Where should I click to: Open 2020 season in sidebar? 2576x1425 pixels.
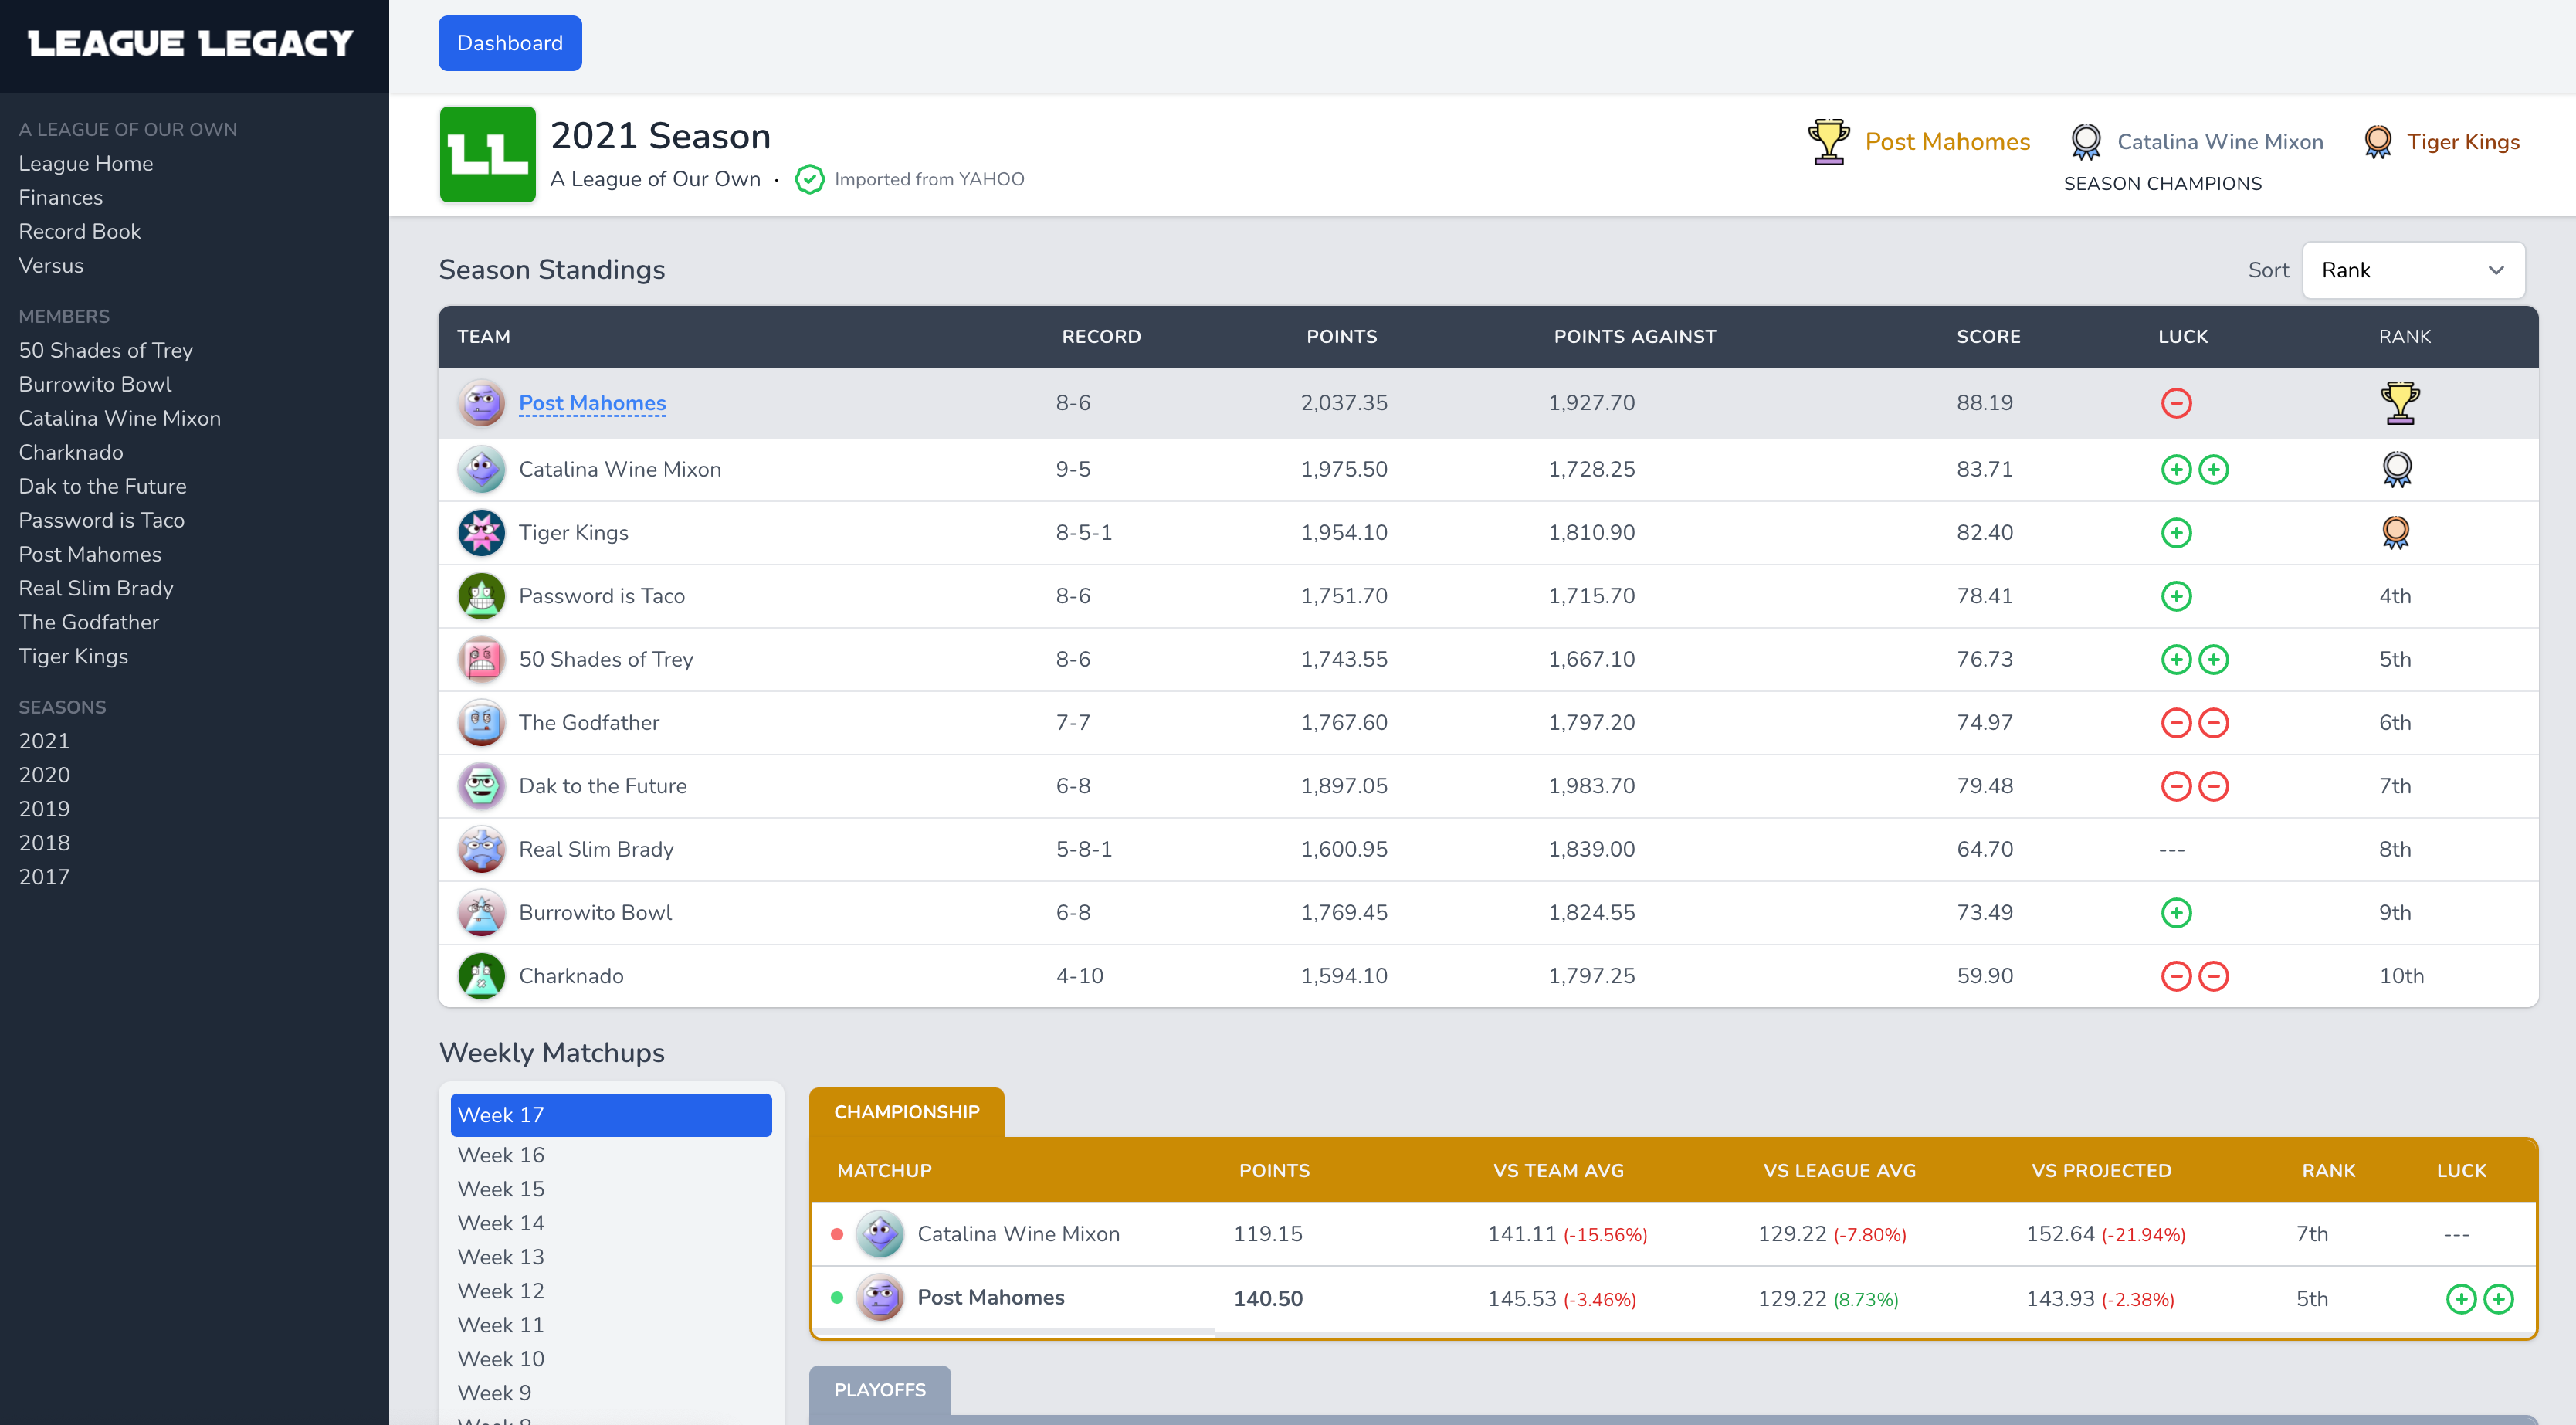tap(44, 775)
